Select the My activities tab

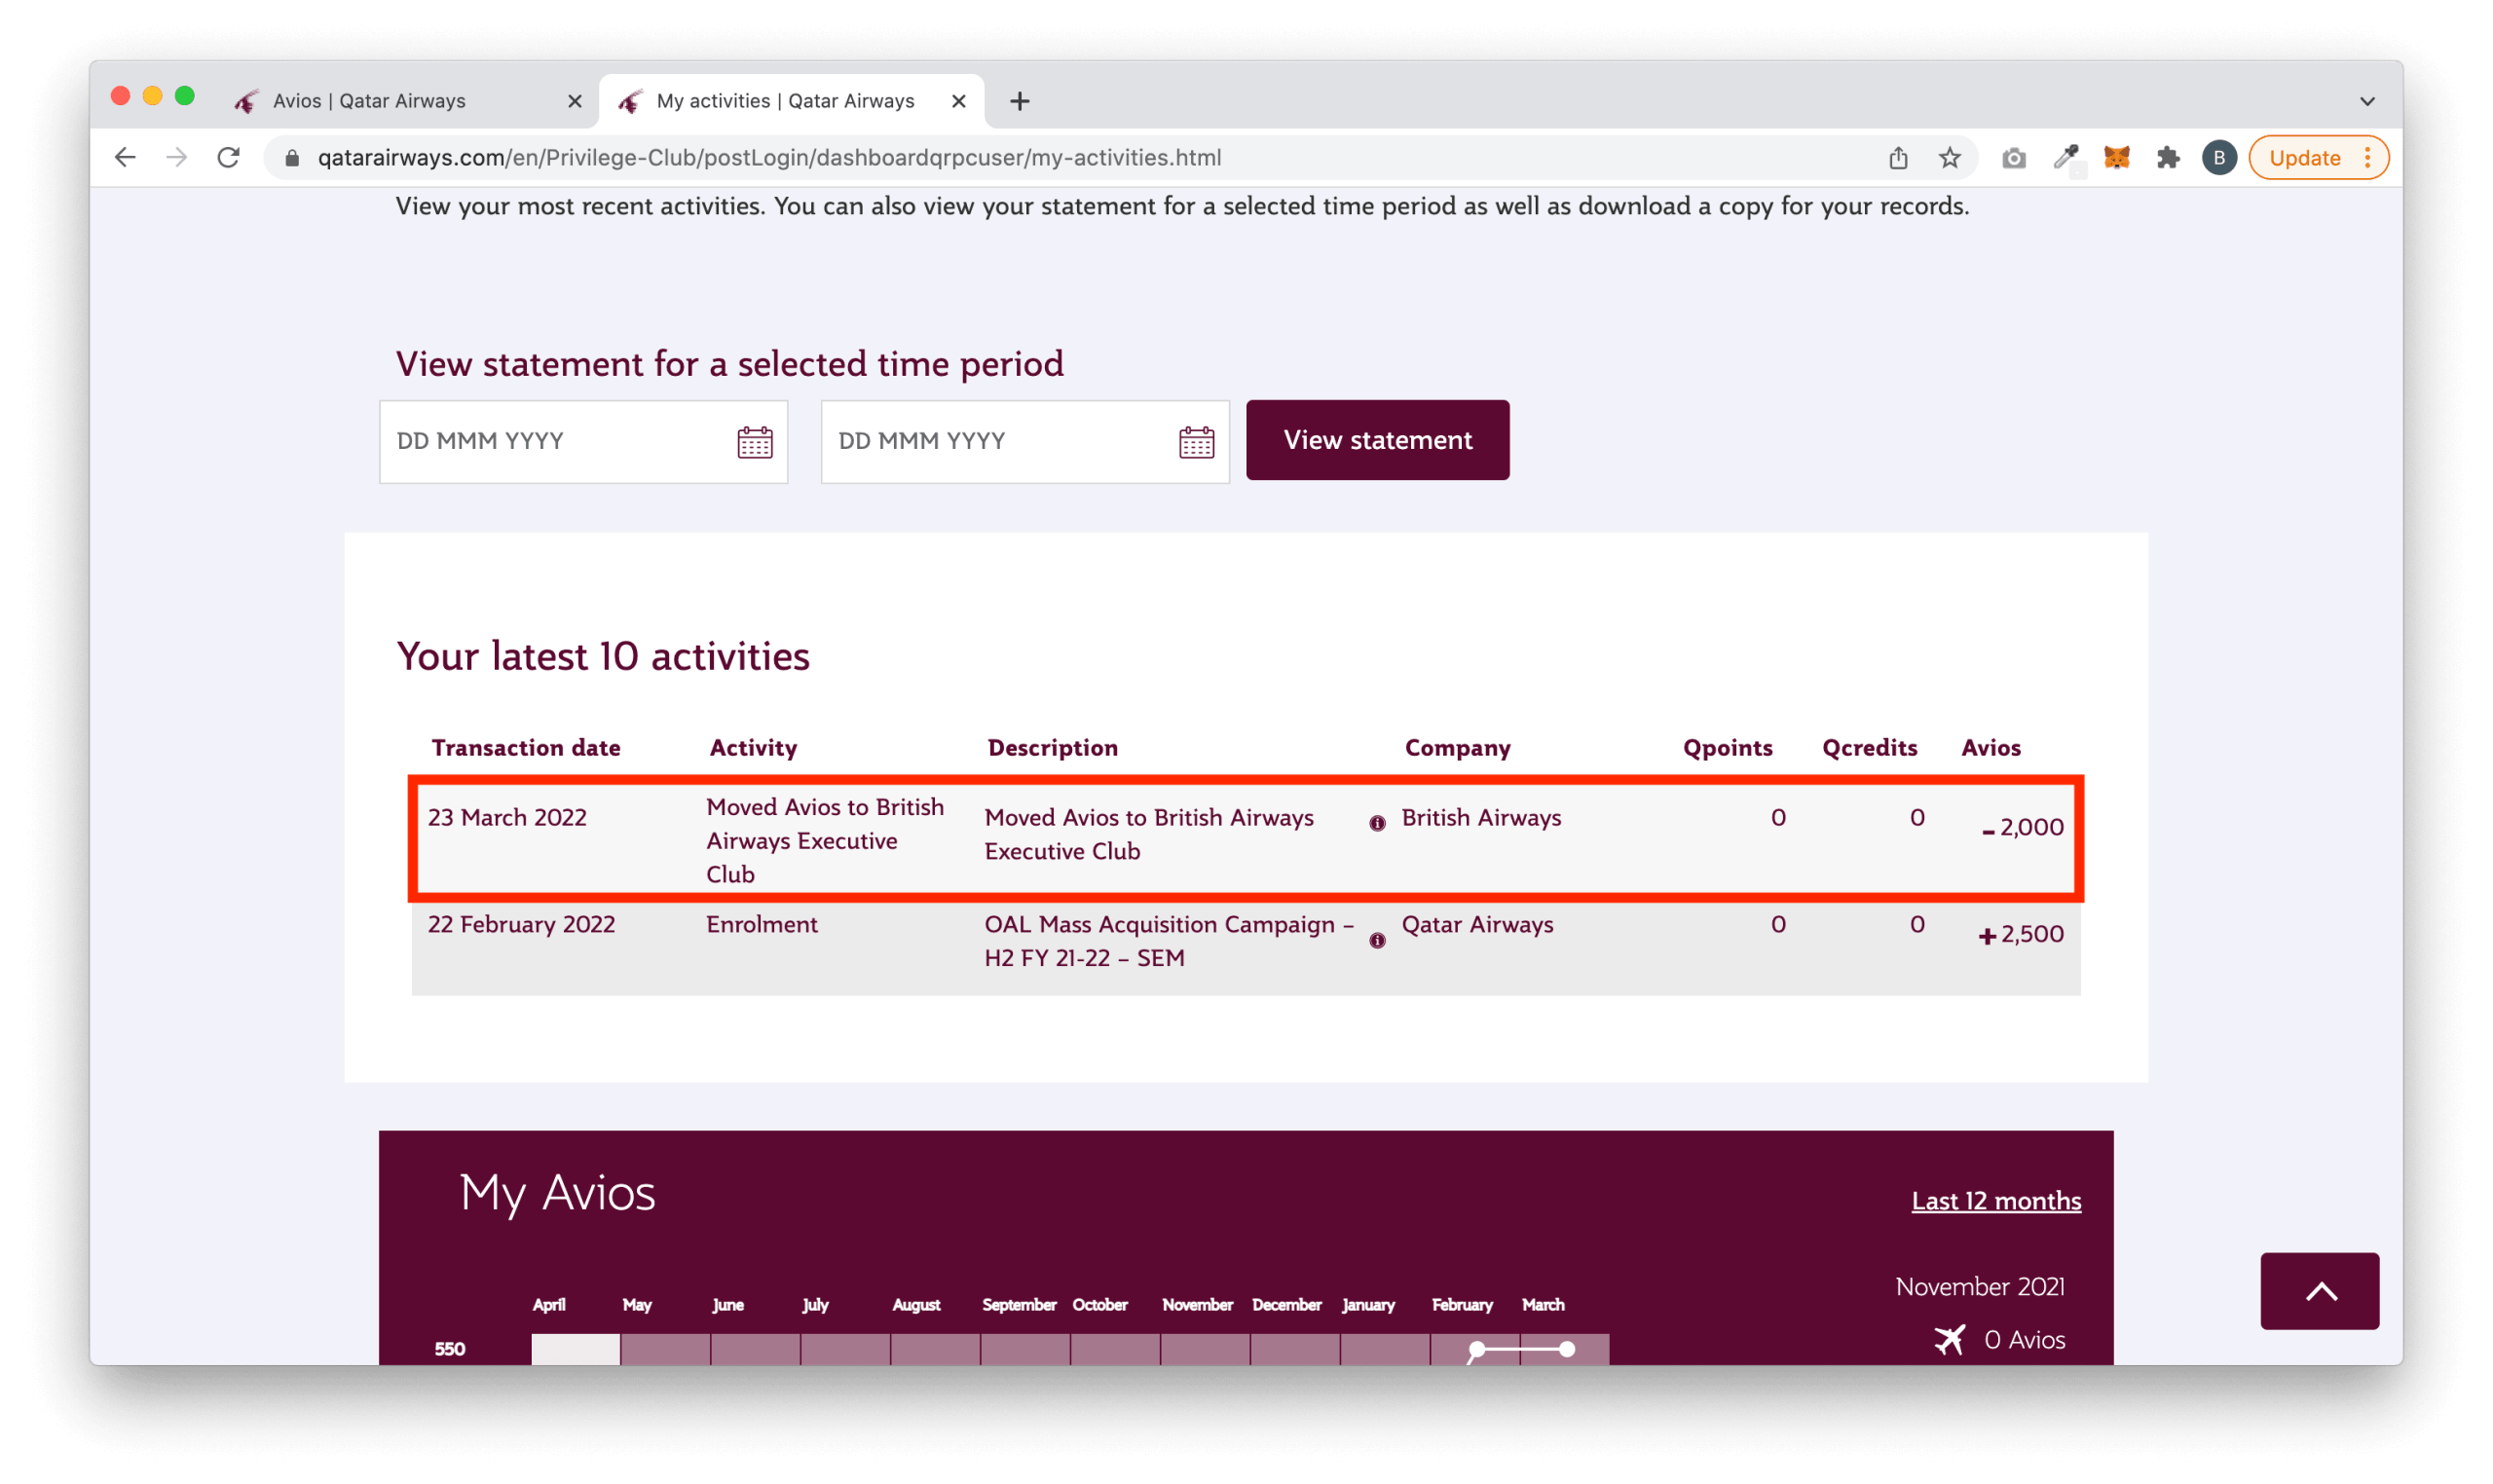point(790,101)
